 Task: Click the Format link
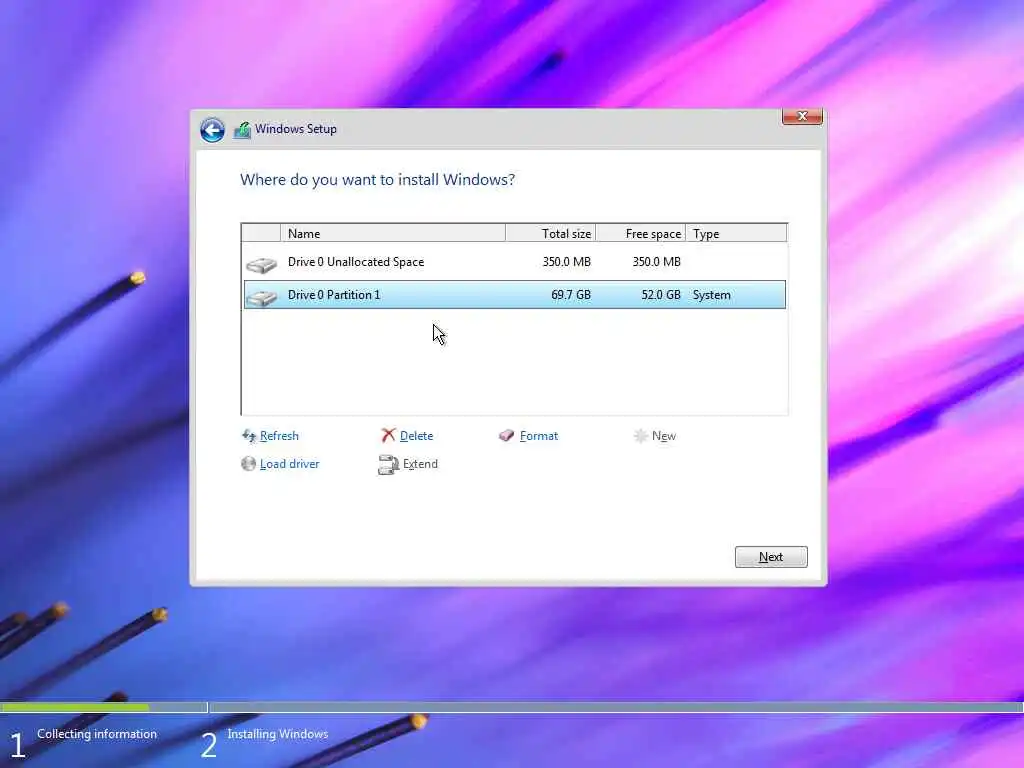(539, 436)
